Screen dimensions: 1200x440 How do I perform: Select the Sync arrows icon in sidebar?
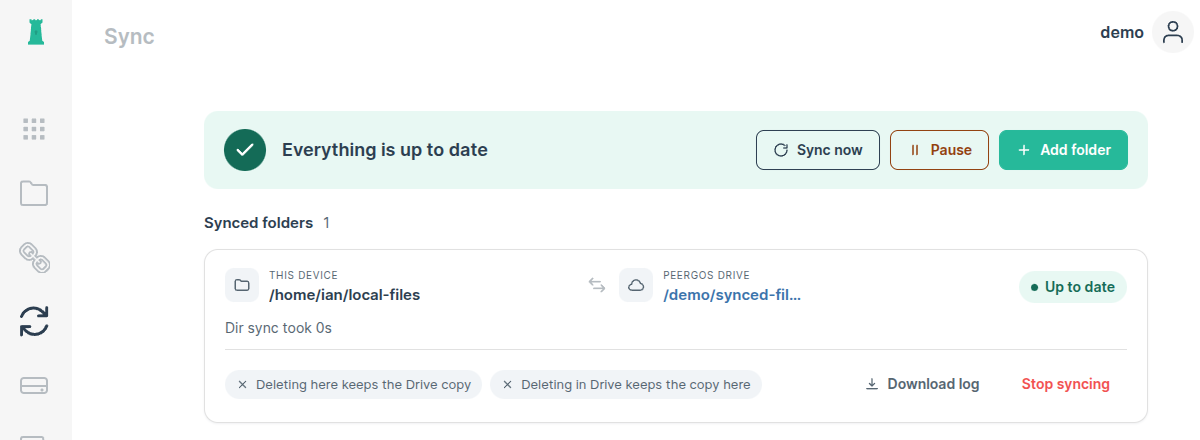pos(34,321)
